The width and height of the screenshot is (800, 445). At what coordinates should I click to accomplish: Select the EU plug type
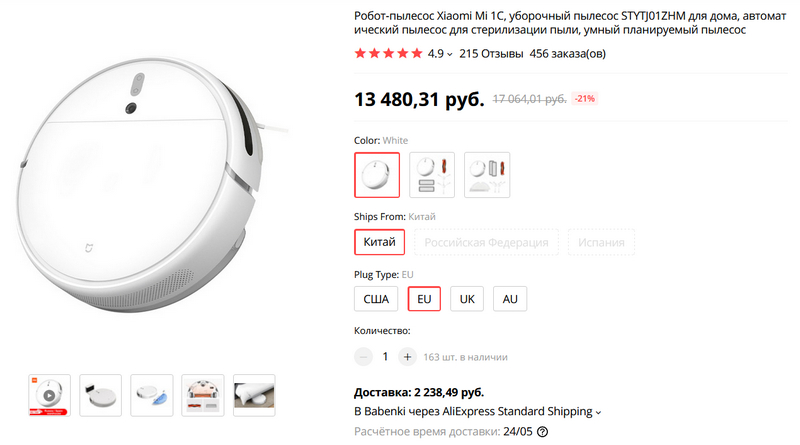pyautogui.click(x=424, y=298)
